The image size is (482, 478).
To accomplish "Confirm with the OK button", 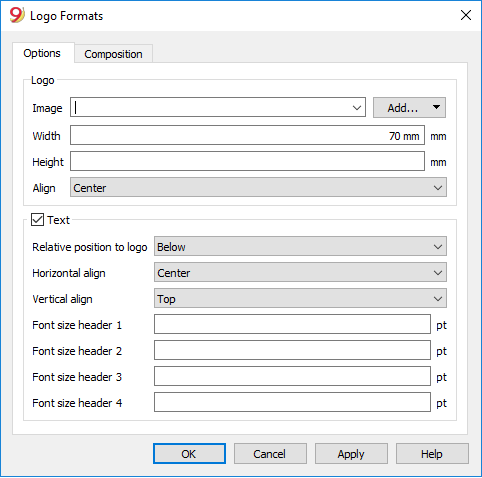I will [189, 454].
